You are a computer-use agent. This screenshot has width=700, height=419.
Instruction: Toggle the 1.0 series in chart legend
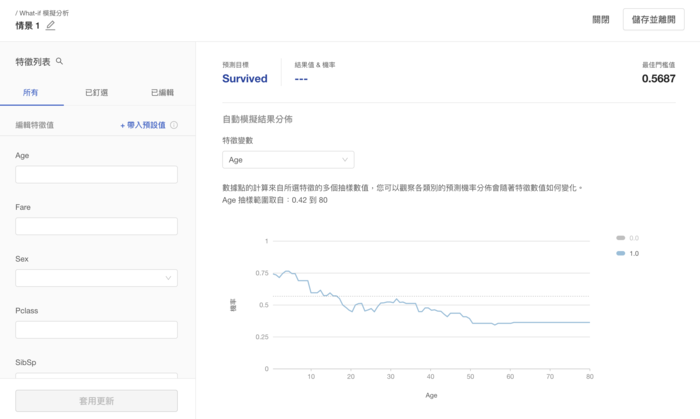coord(627,254)
